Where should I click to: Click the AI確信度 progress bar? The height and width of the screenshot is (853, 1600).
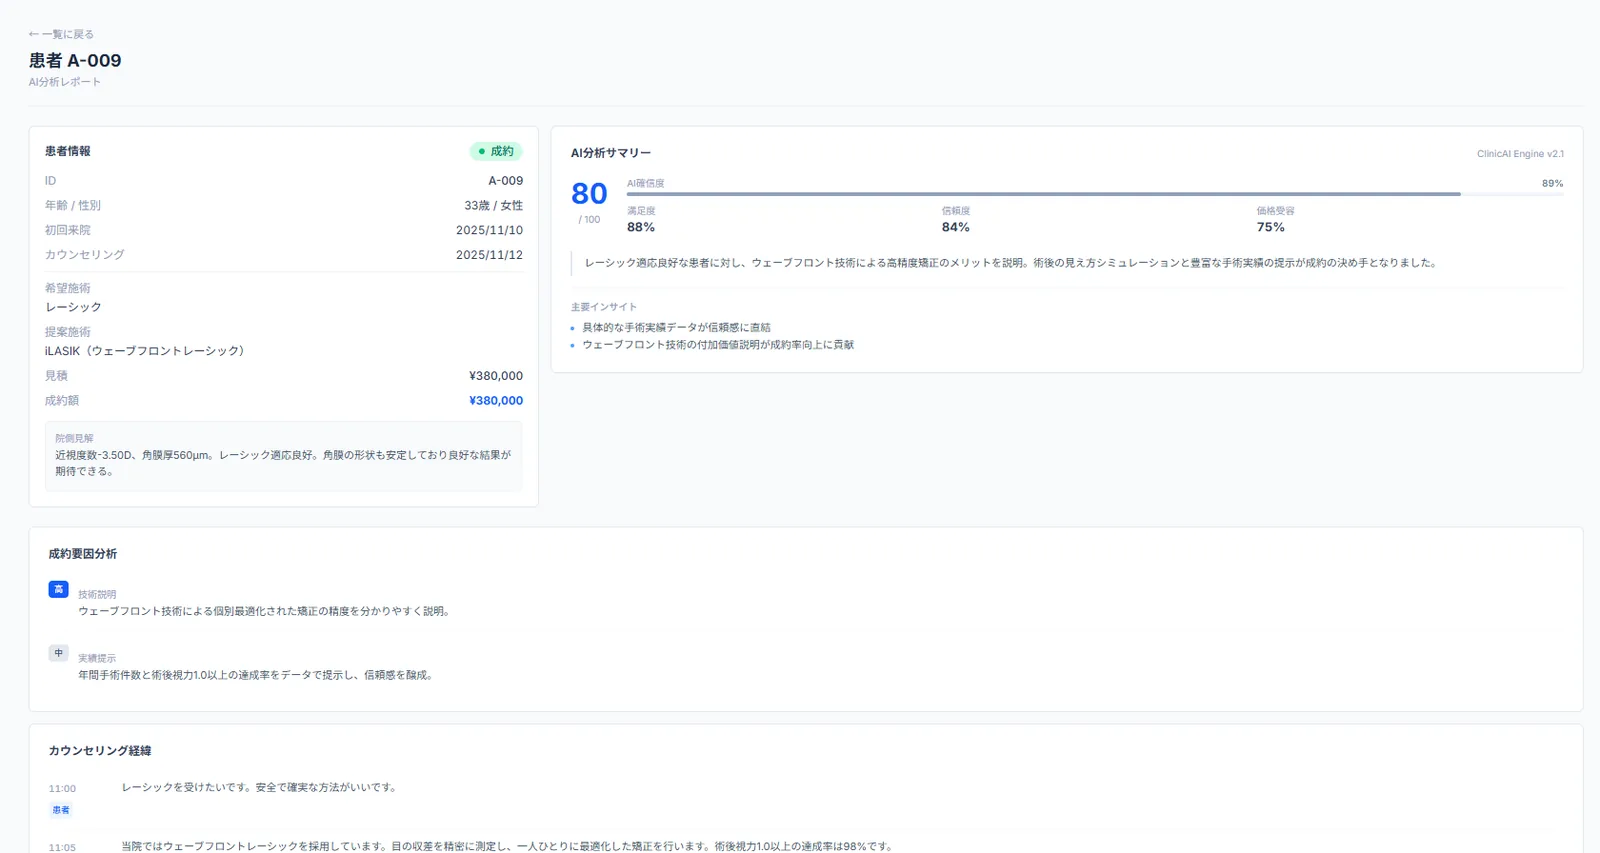pos(1095,194)
